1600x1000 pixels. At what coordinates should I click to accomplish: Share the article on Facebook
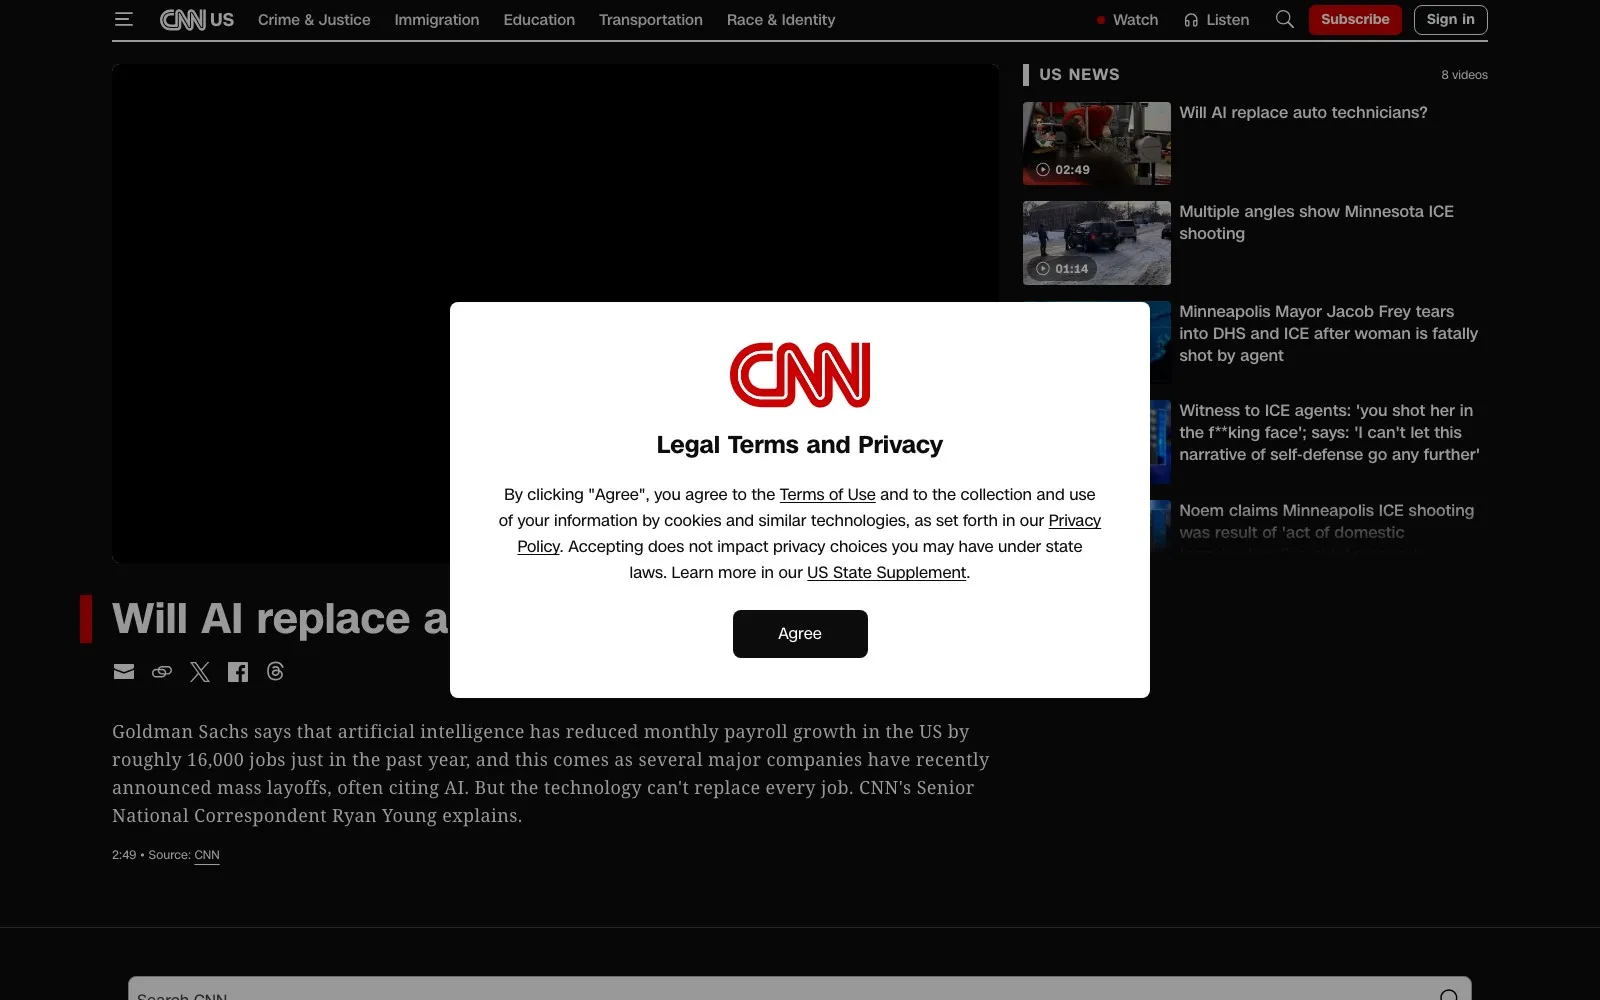point(238,672)
